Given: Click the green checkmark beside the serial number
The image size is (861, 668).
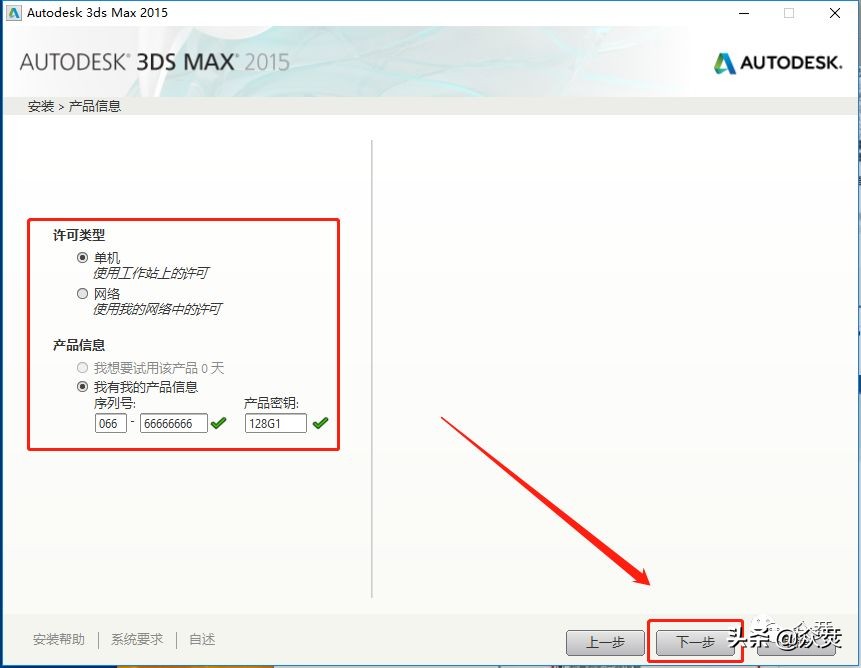Looking at the screenshot, I should click(x=219, y=423).
